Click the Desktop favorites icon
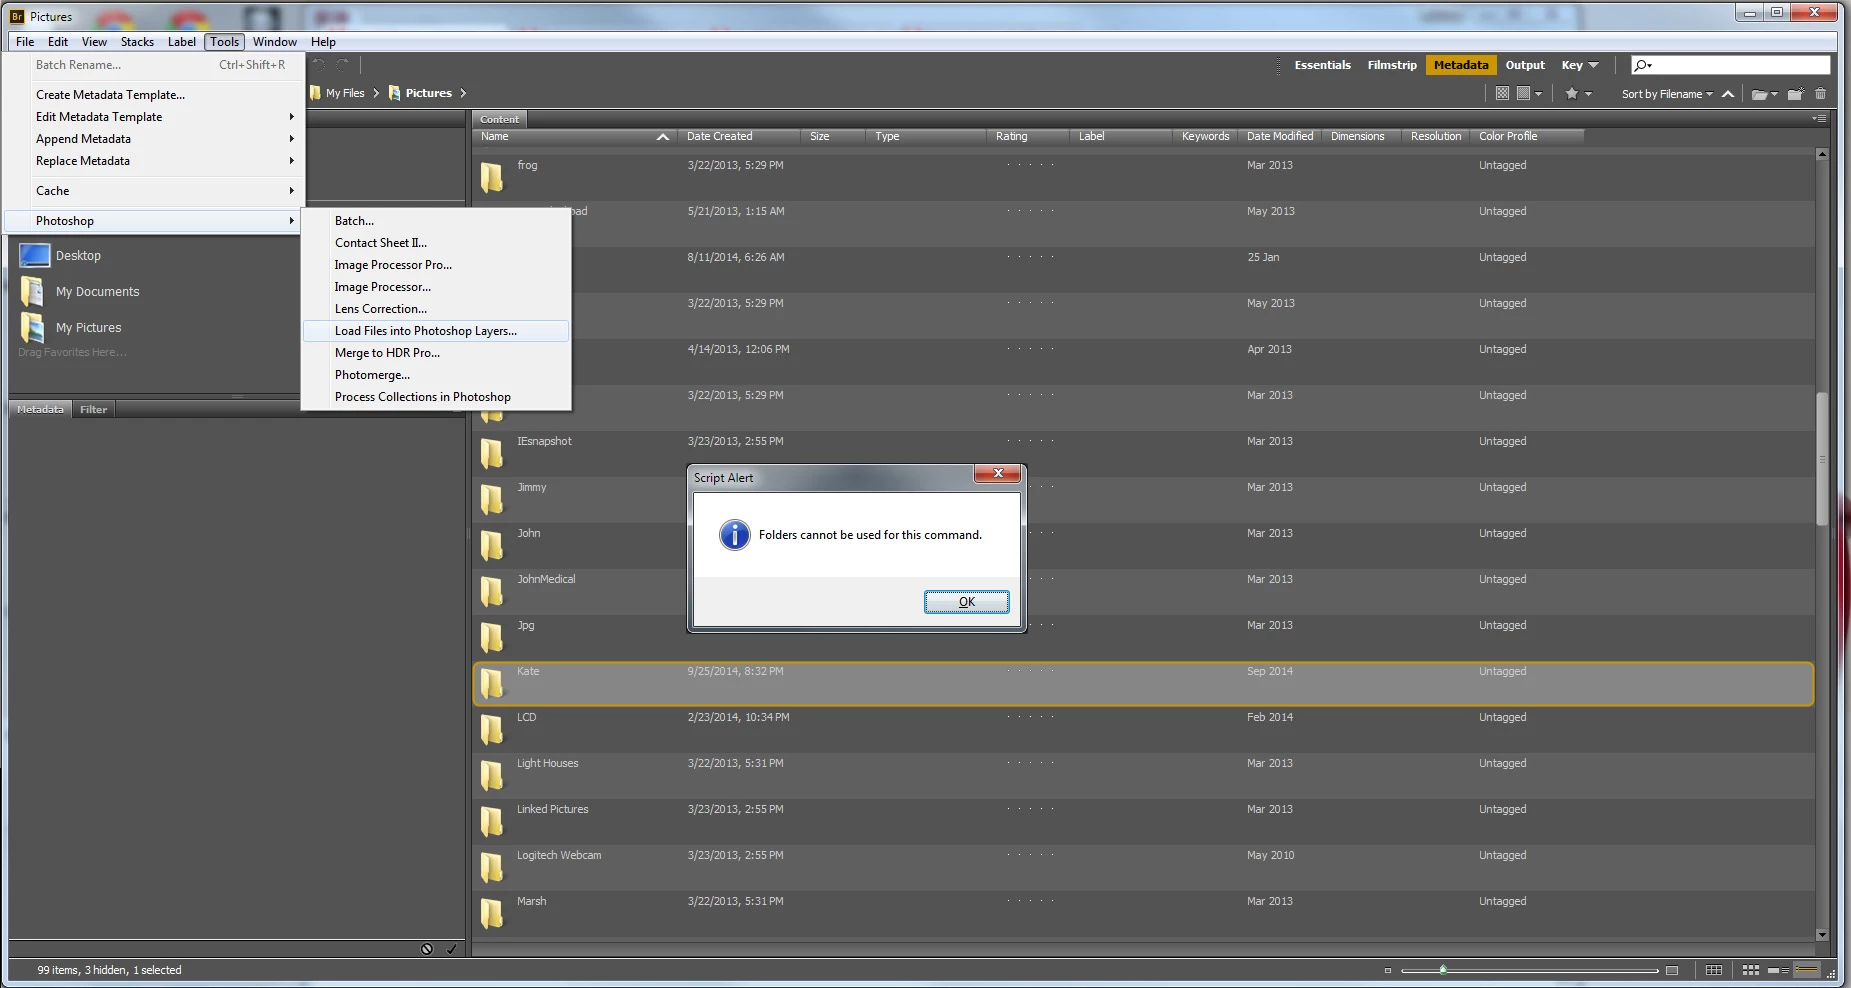 point(34,256)
